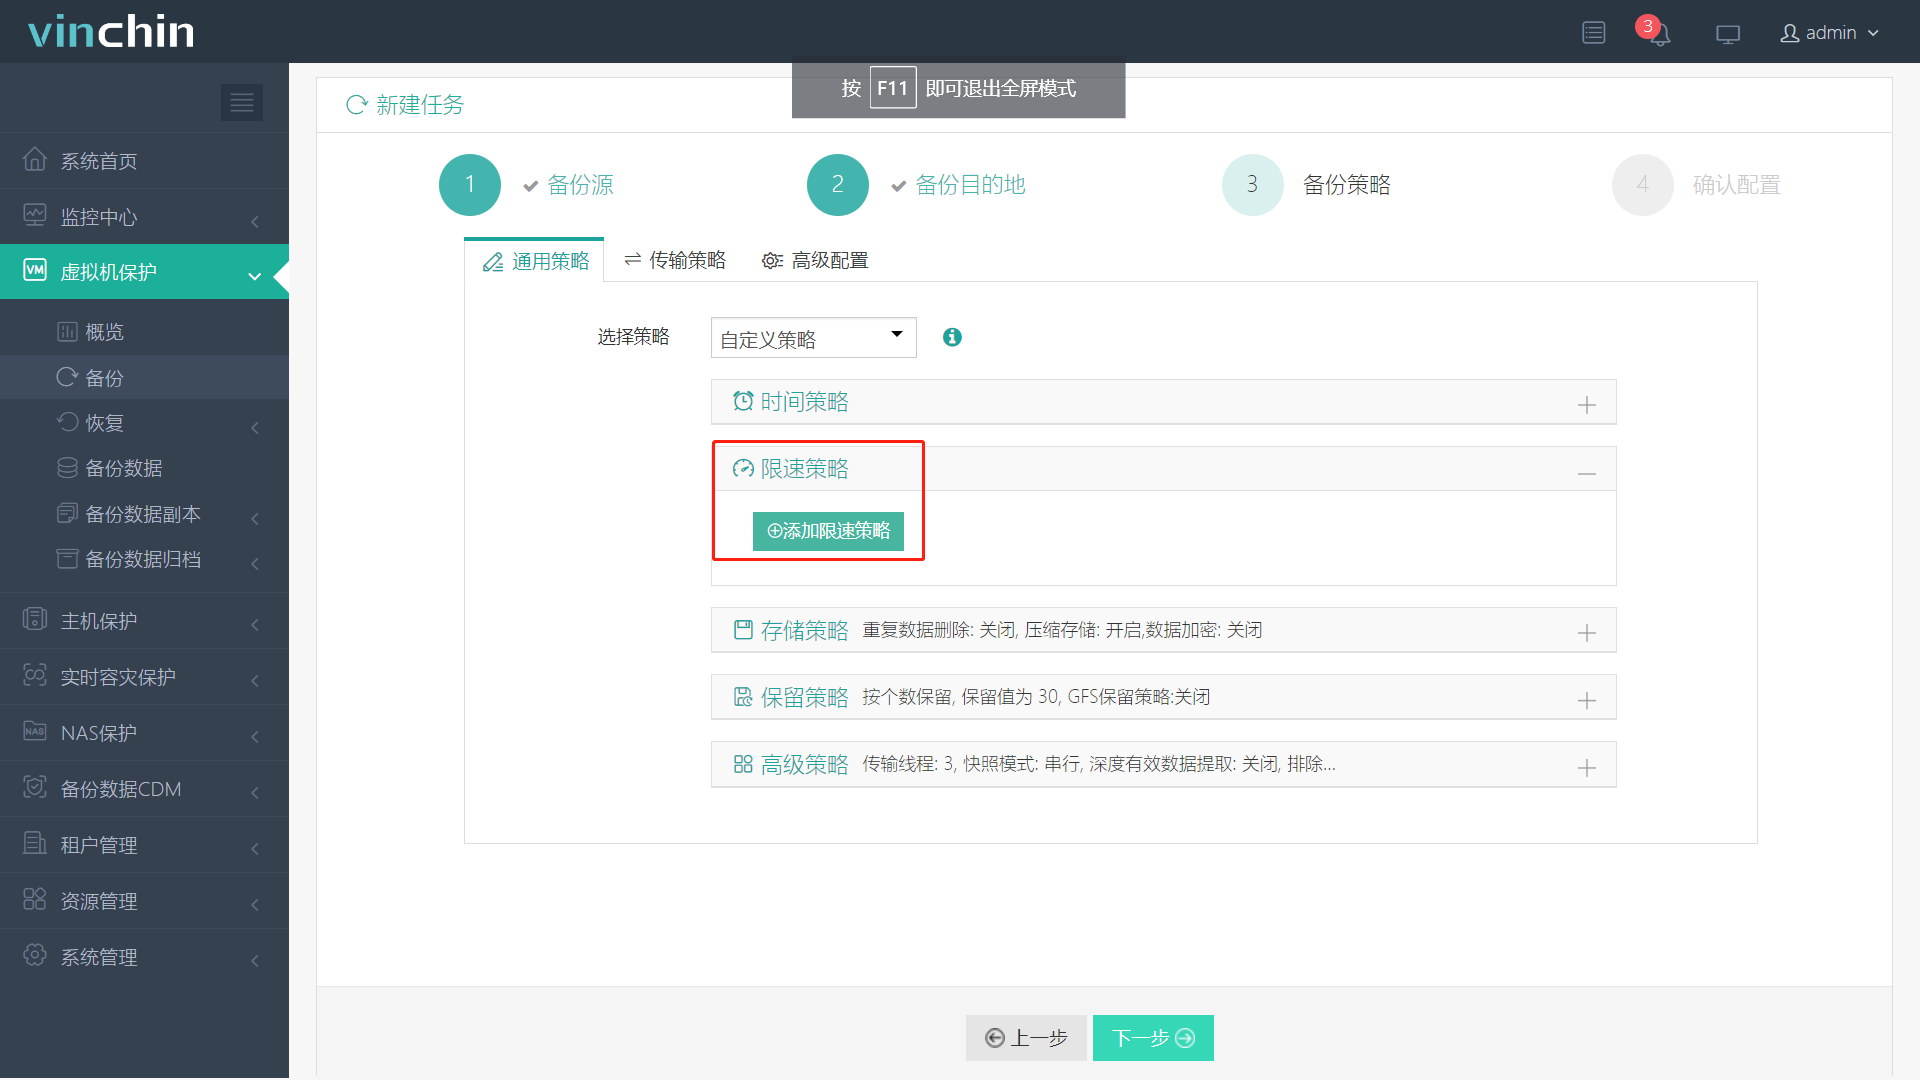
Task: Click the CDM shield icon beside 备份数据CDM
Action: [x=35, y=787]
